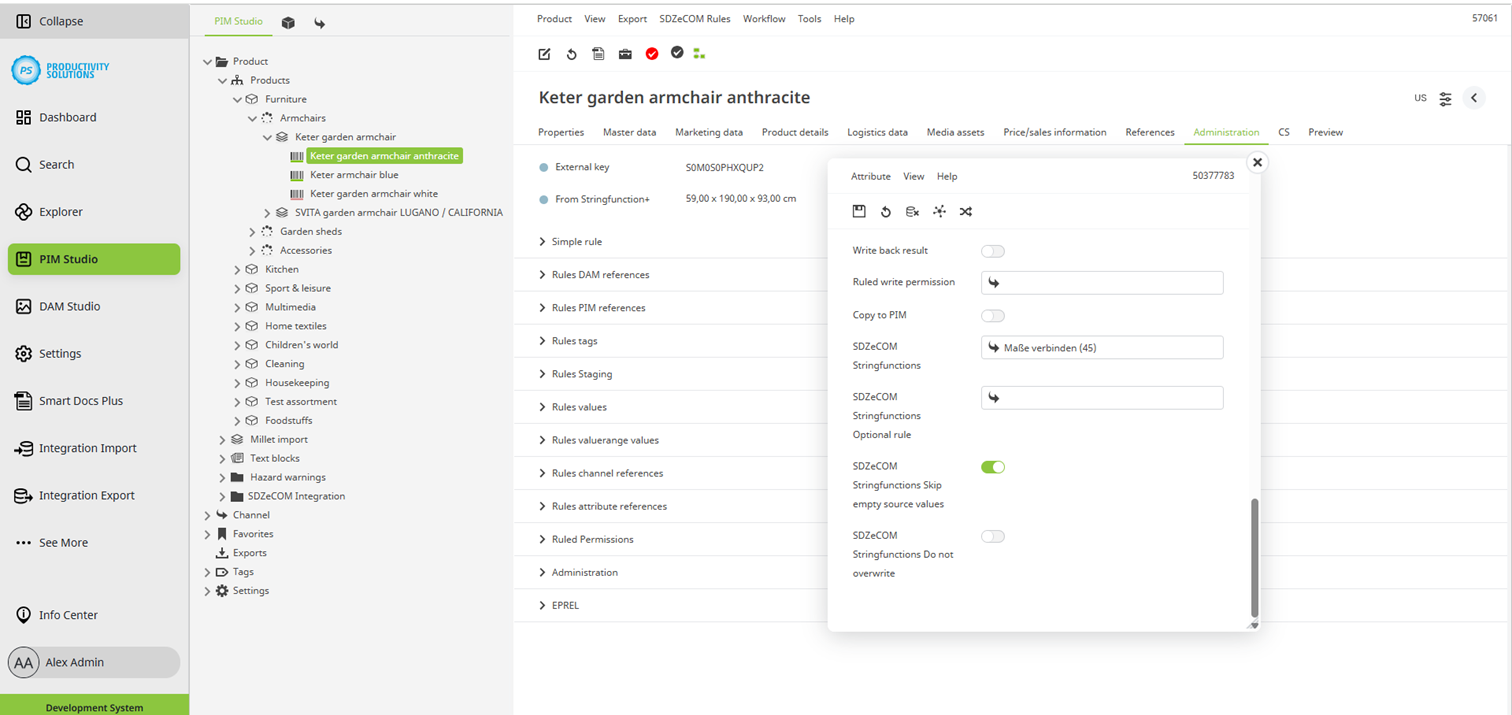Open the Workflow menu
Screen dimensions: 1512x715
(x=764, y=18)
